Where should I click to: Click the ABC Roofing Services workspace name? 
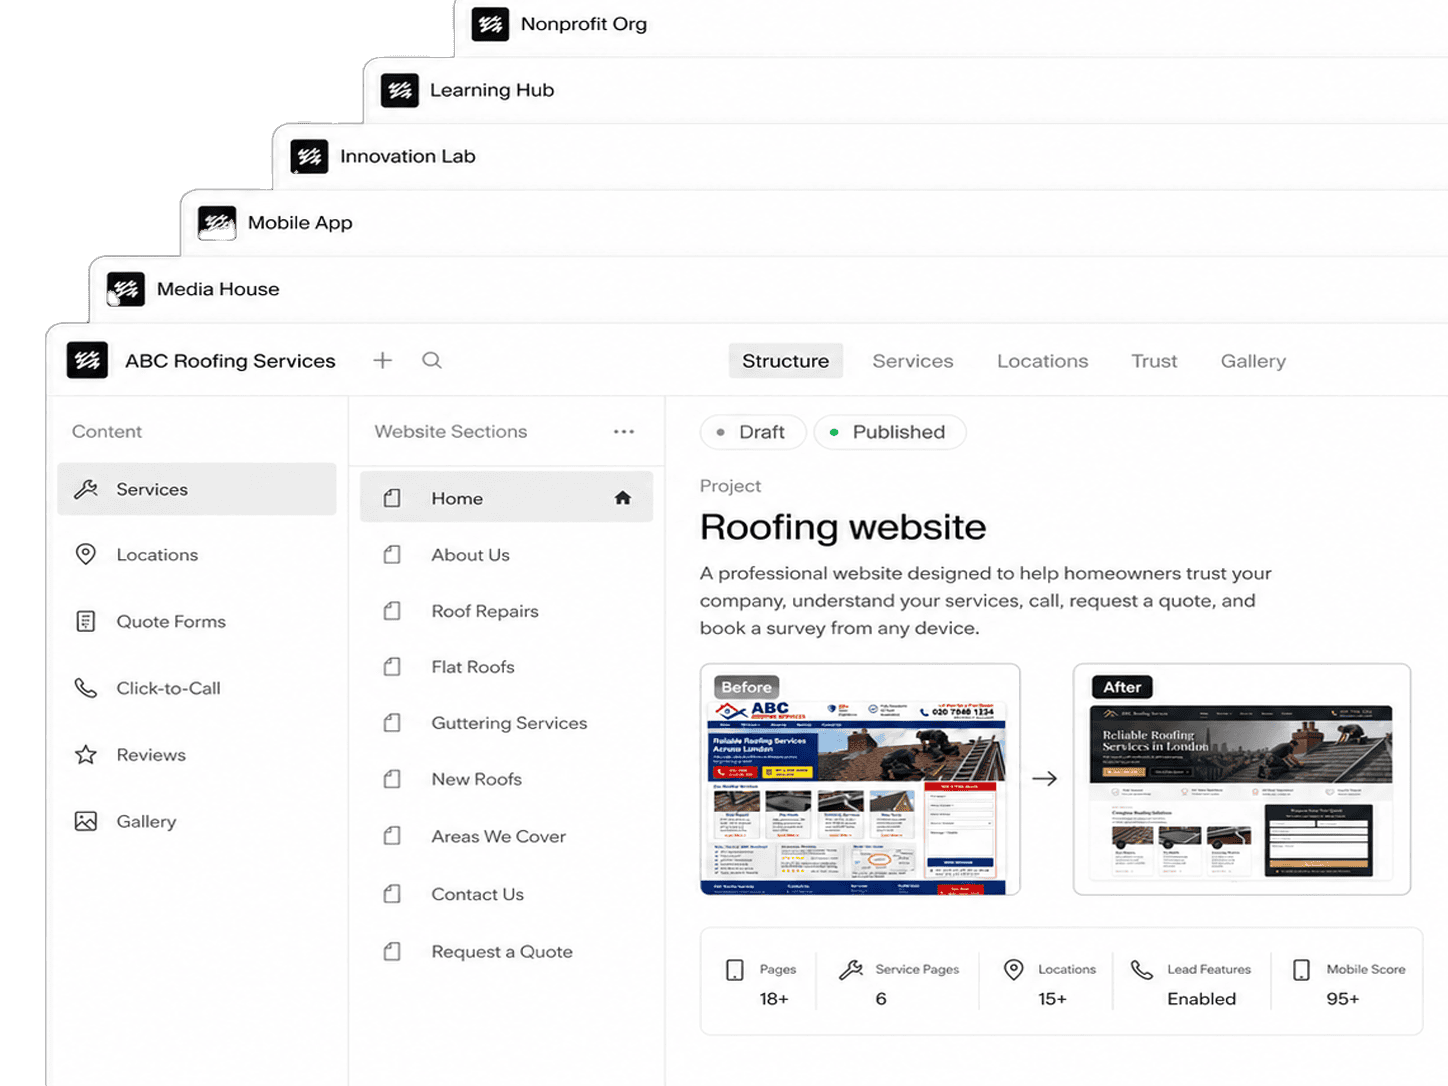(230, 361)
